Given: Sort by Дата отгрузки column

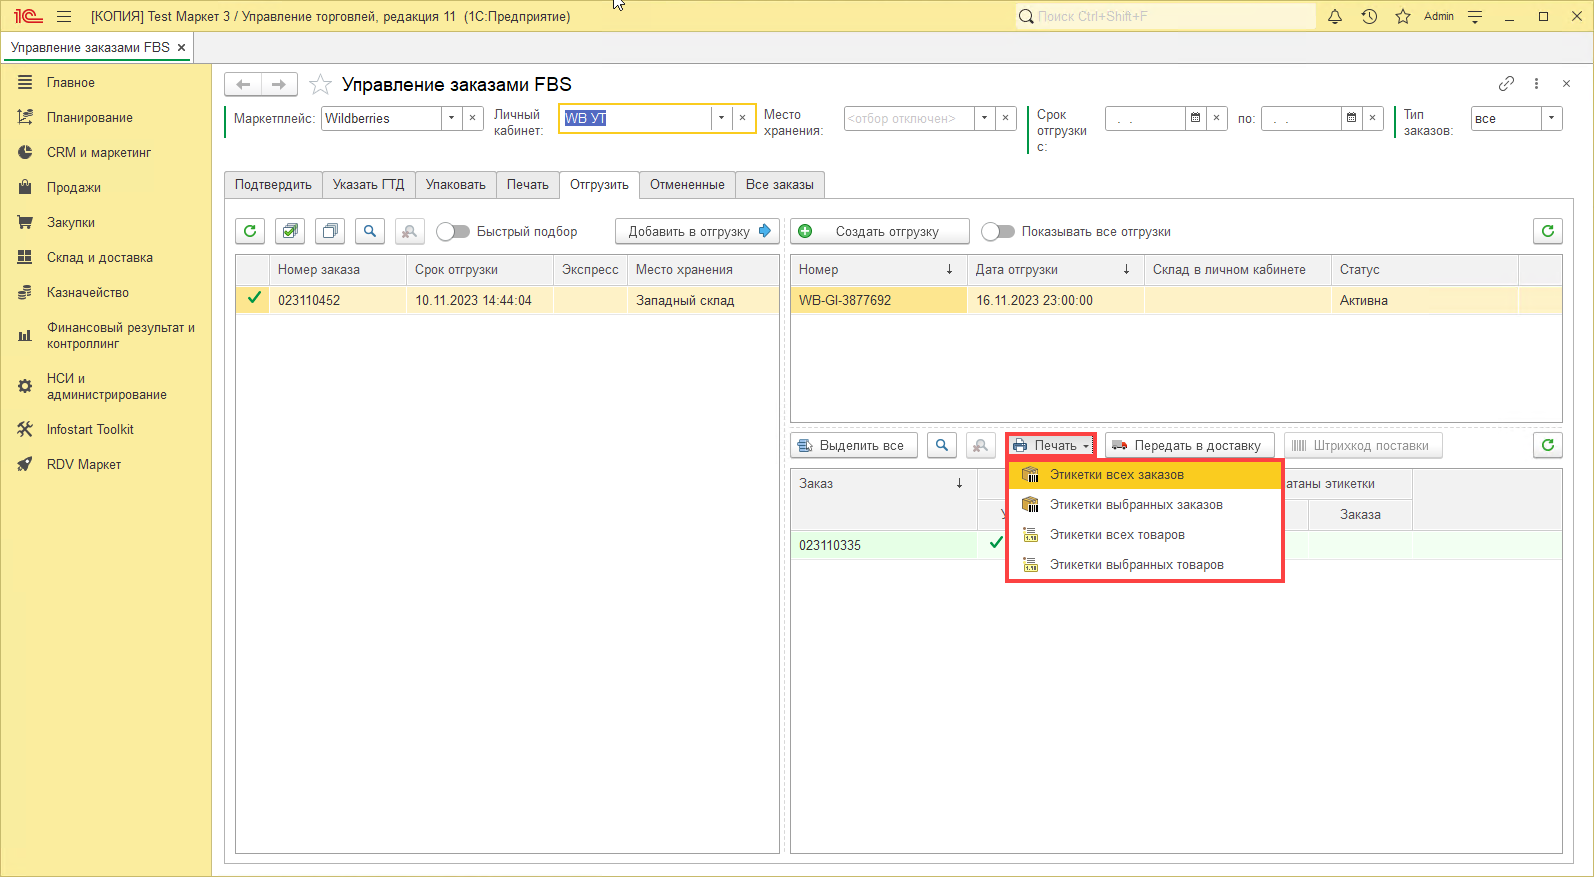Looking at the screenshot, I should 1055,270.
